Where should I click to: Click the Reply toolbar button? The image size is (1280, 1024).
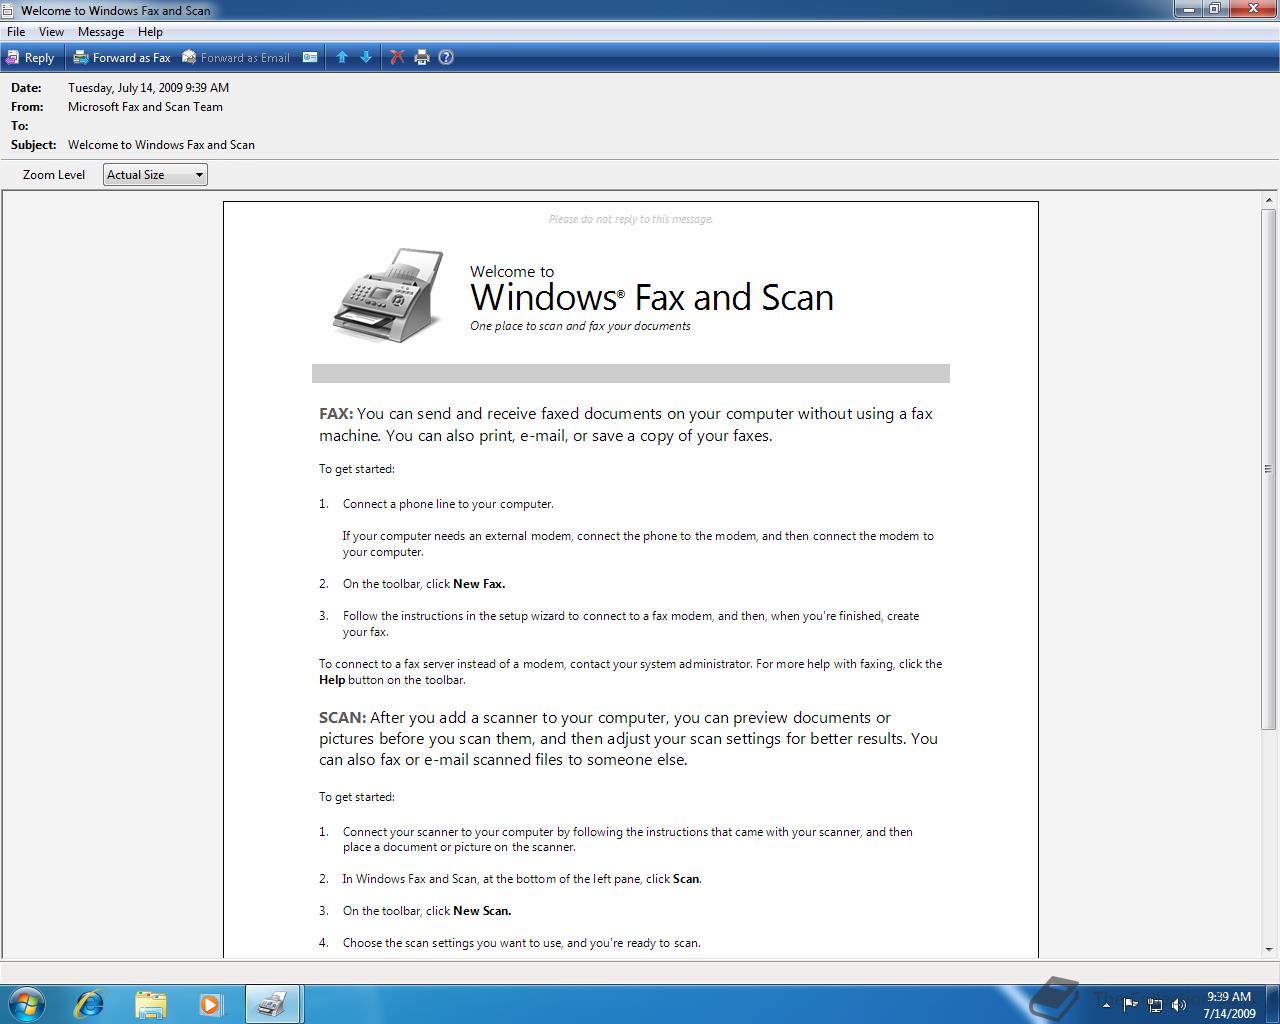(x=30, y=57)
